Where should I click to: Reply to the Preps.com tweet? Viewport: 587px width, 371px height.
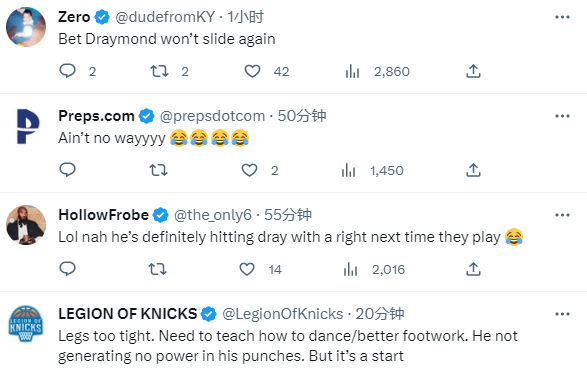point(68,170)
